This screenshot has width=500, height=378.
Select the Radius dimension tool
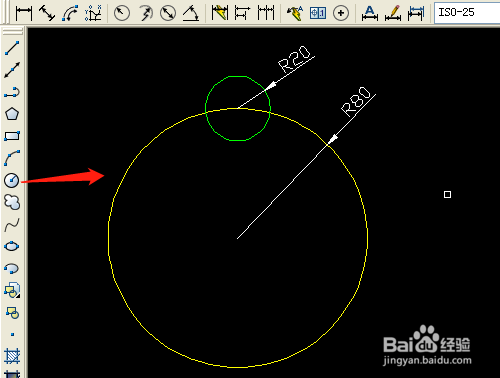122,13
